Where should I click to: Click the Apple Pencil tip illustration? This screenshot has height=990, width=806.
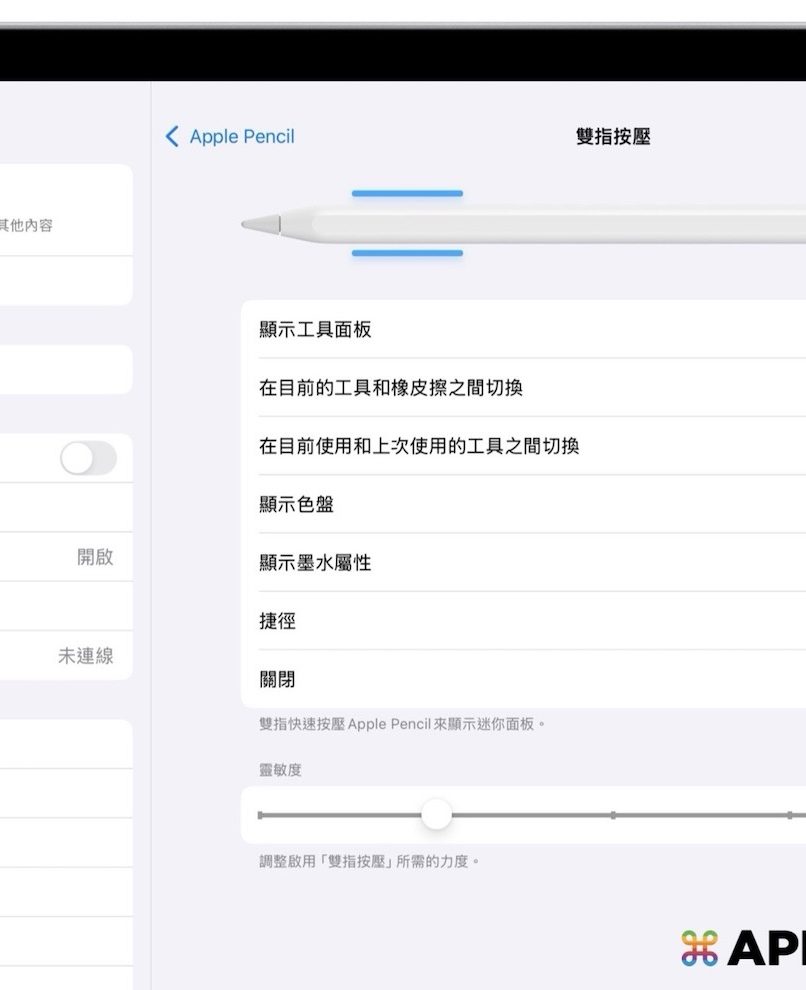point(260,224)
